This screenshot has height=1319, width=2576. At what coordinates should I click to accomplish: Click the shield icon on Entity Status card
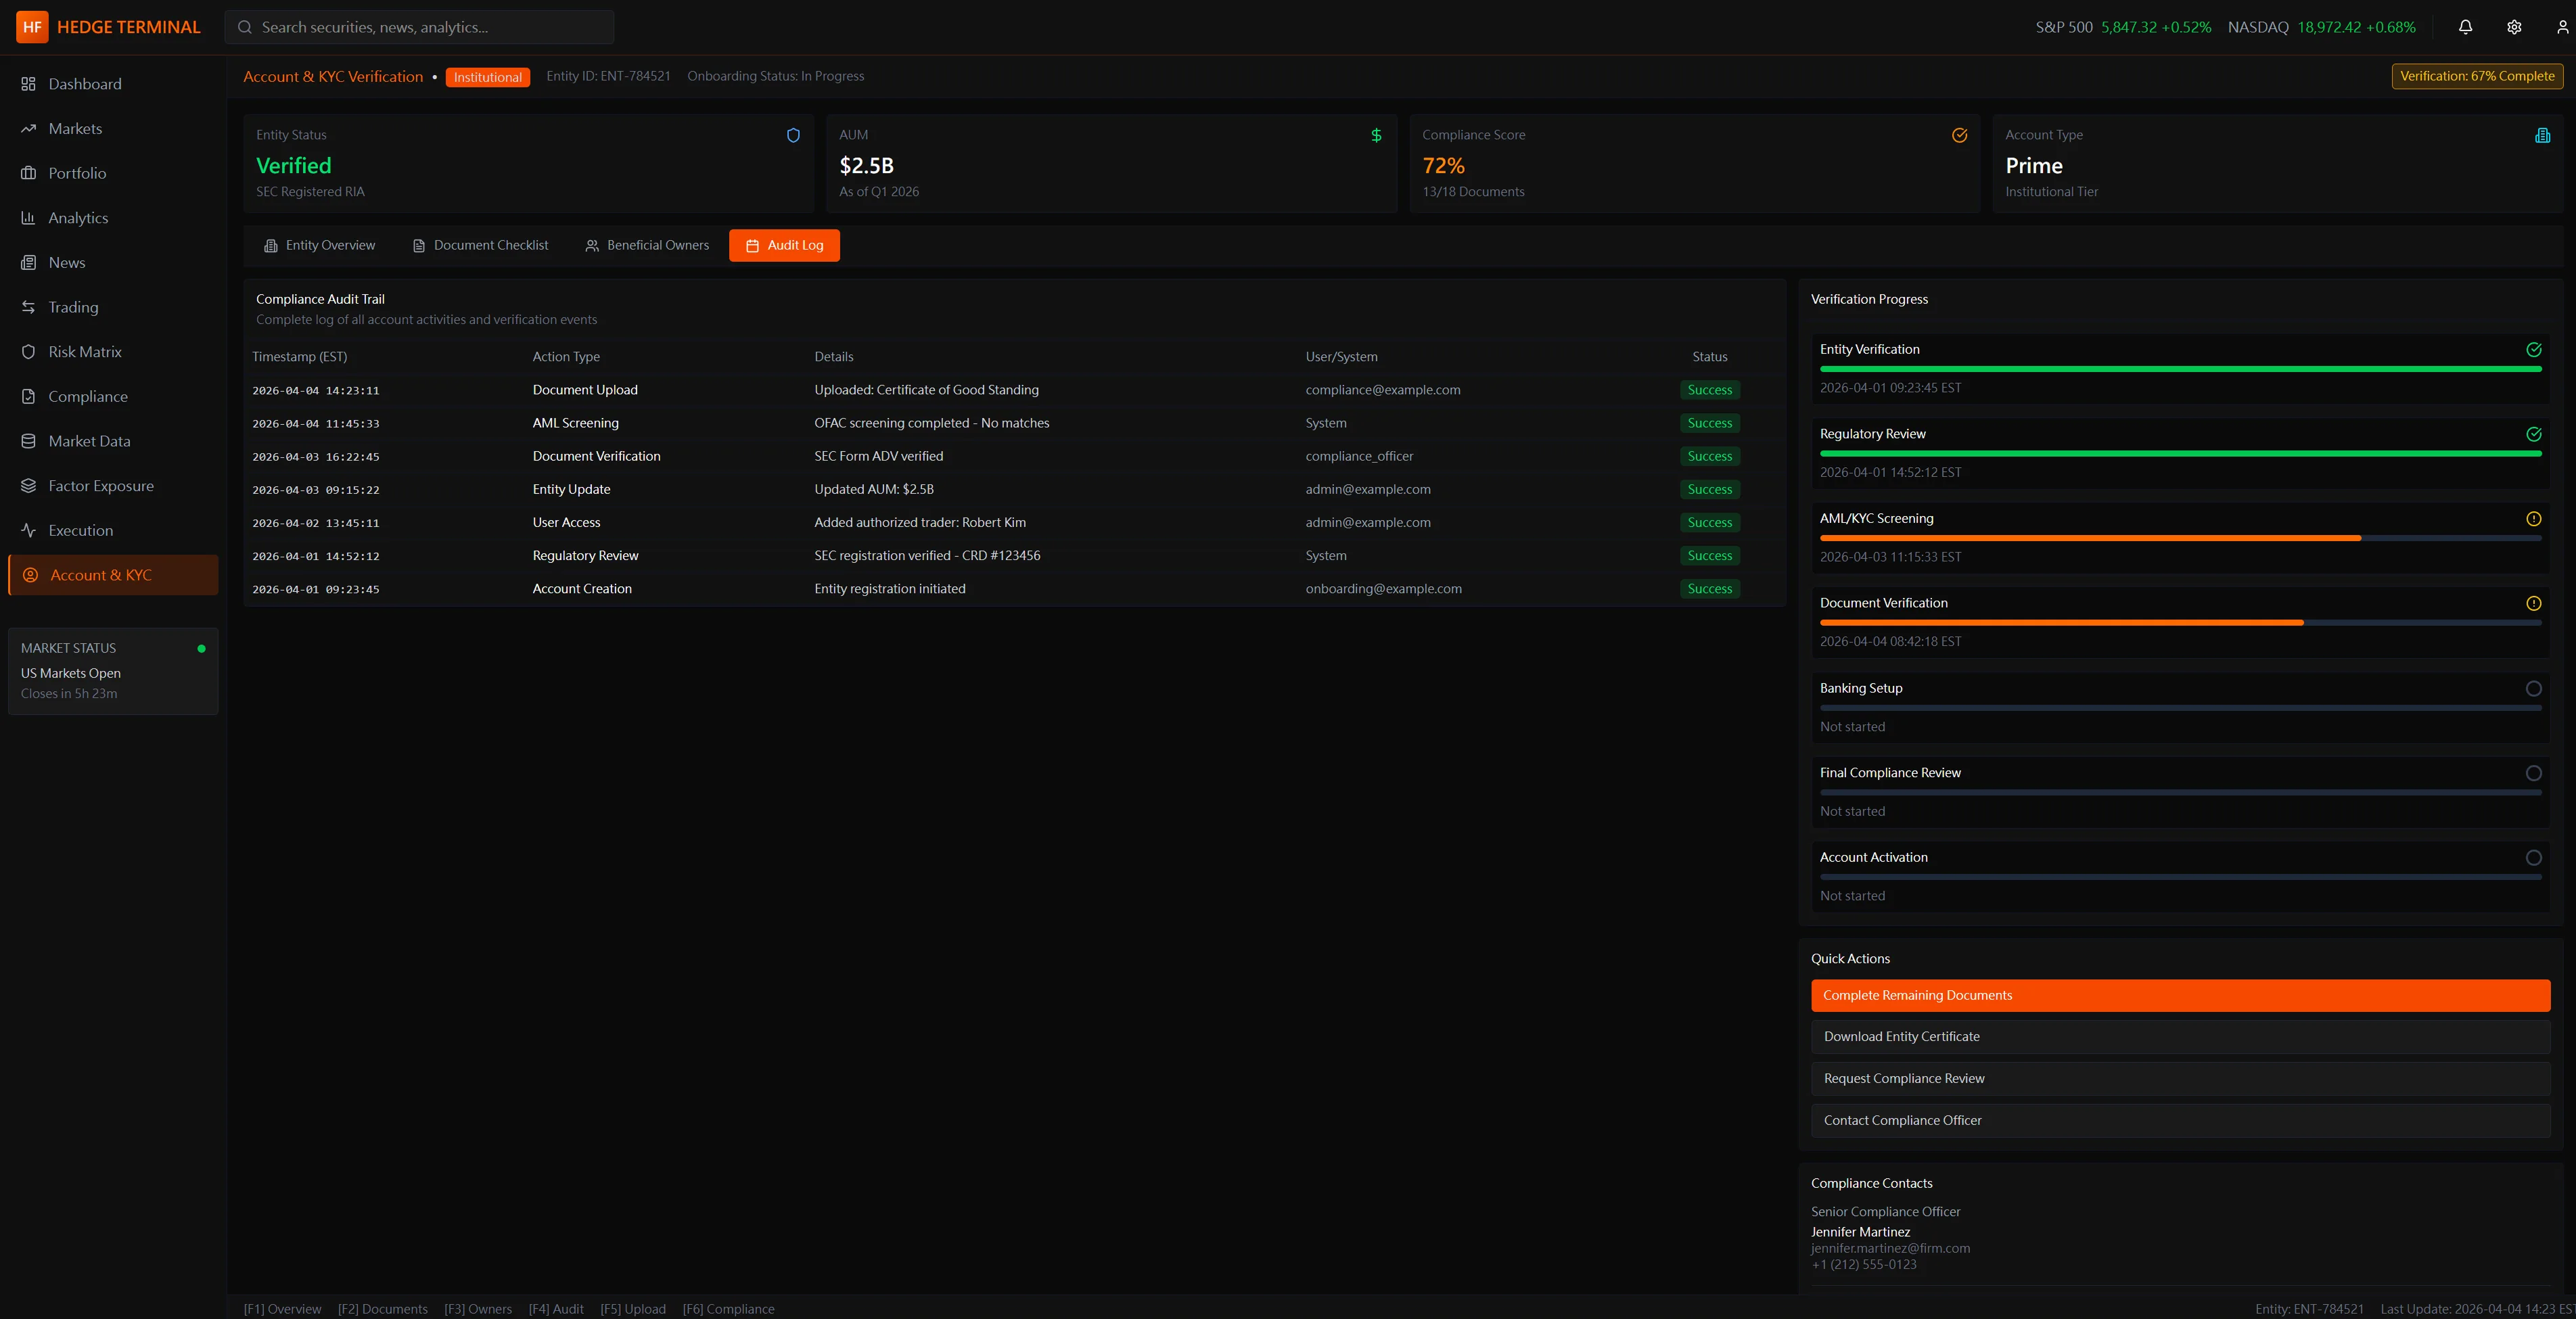point(793,135)
